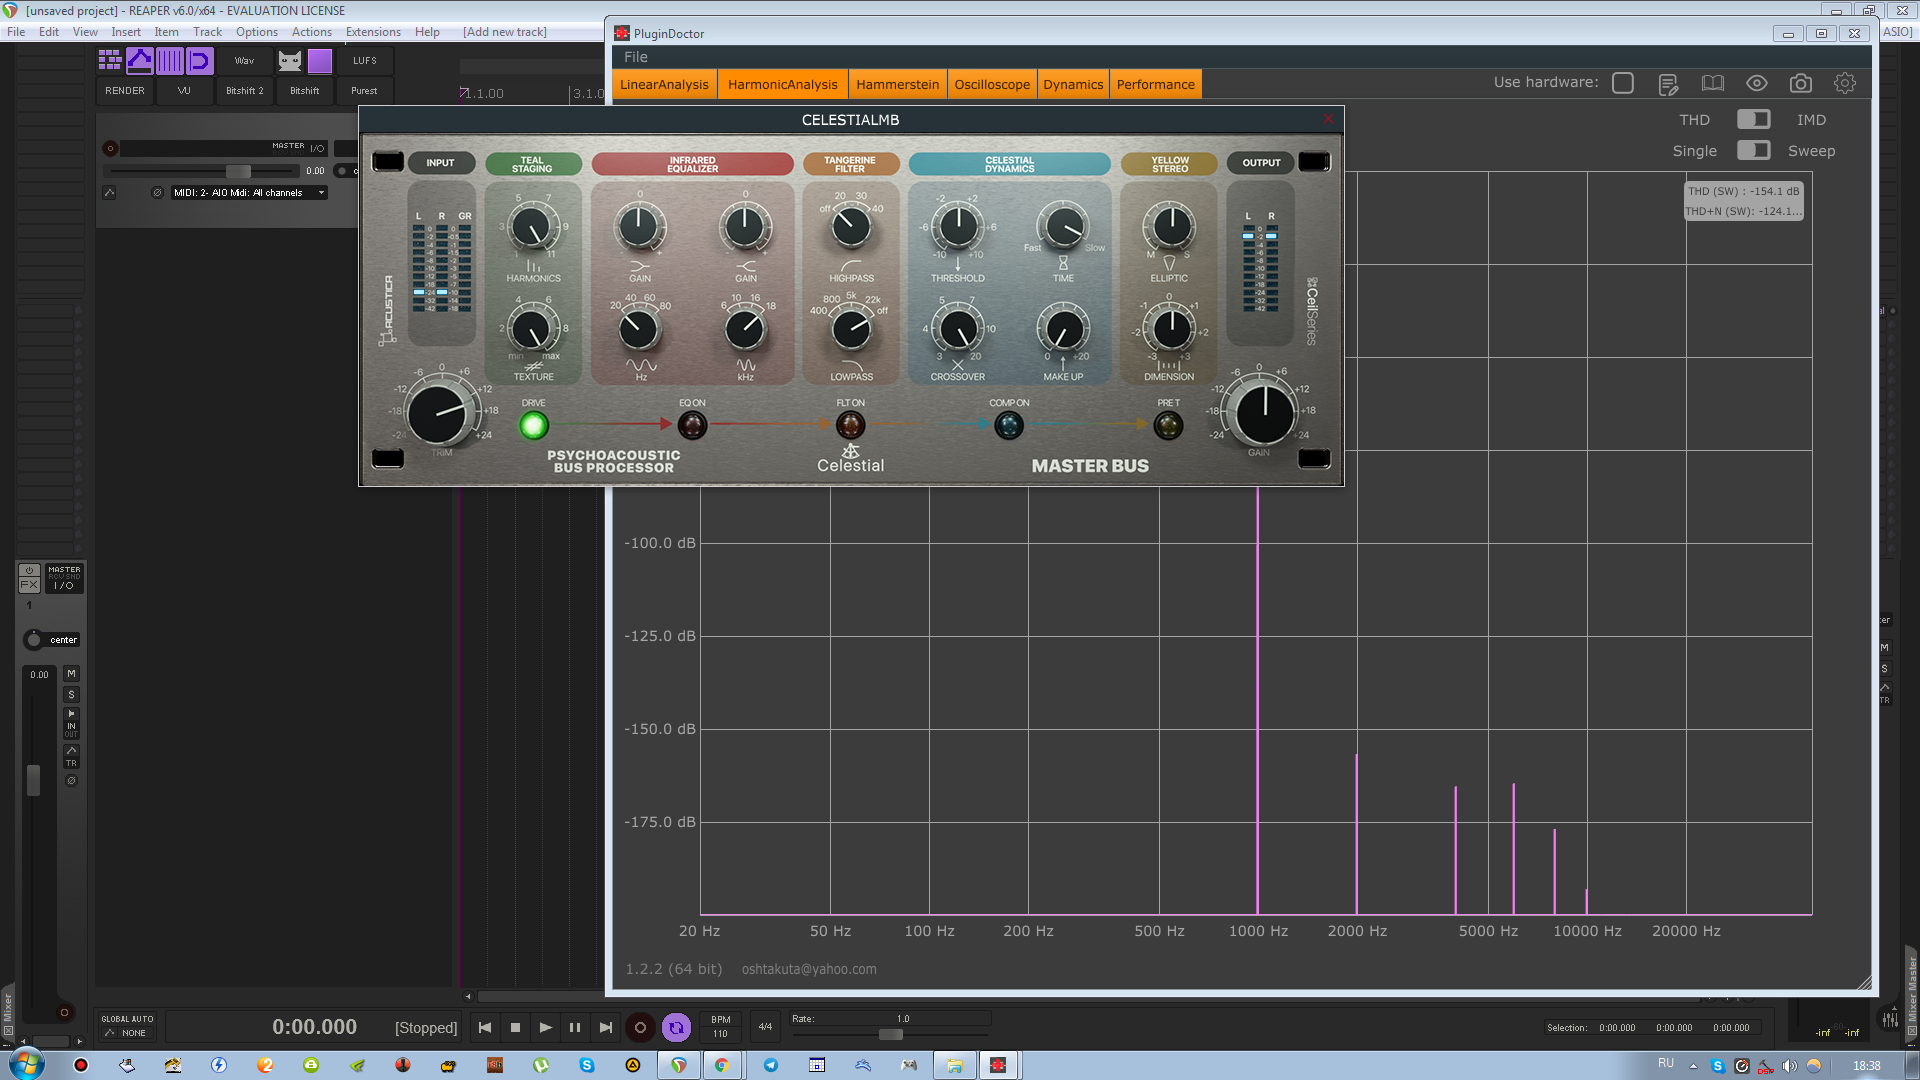1920x1080 pixels.
Task: Toggle the EQ ON LED button
Action: click(x=692, y=425)
